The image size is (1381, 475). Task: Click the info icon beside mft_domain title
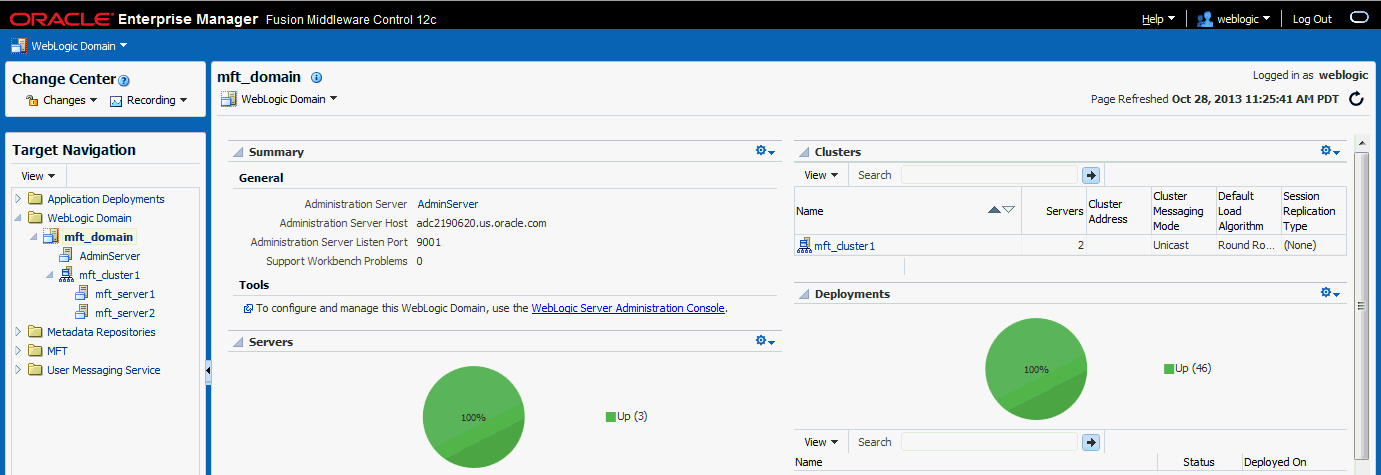pos(316,77)
